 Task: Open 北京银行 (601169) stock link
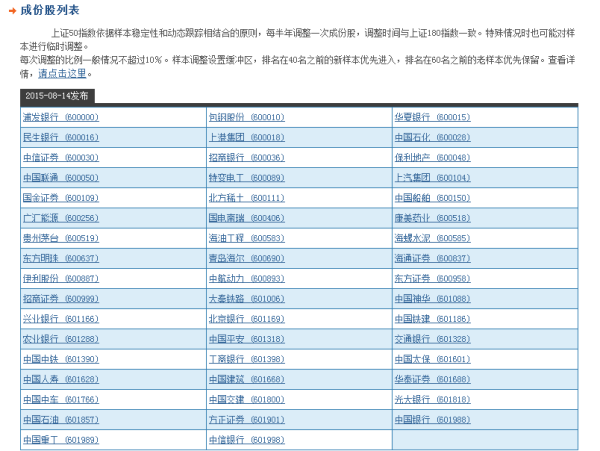(x=246, y=319)
